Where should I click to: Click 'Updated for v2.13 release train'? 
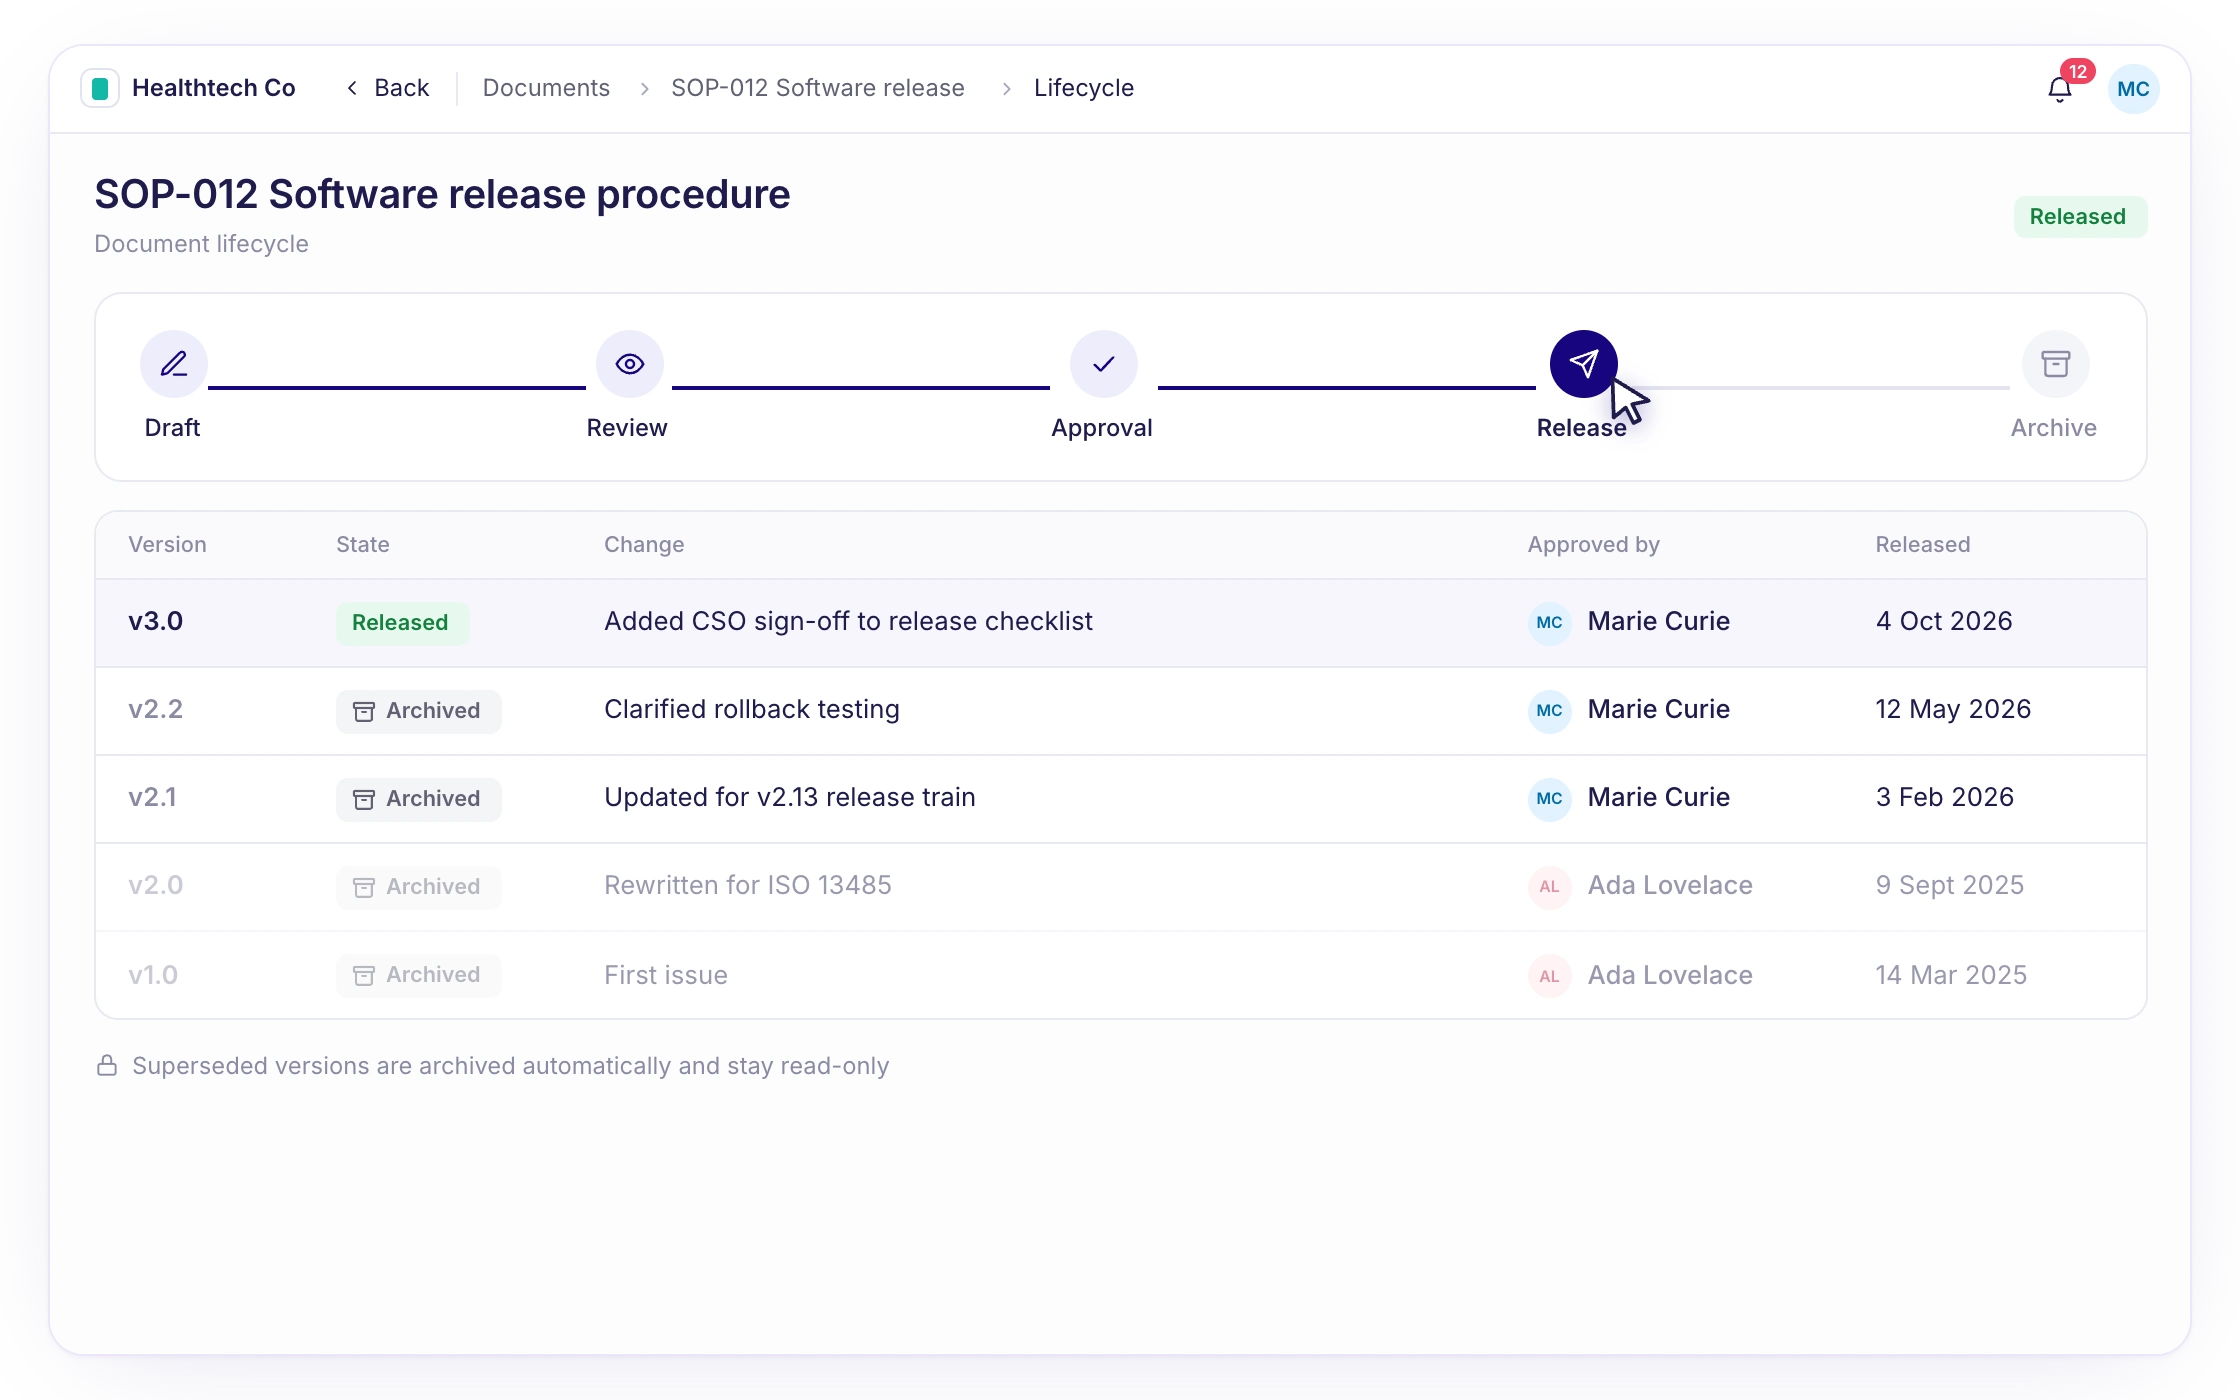pyautogui.click(x=789, y=797)
